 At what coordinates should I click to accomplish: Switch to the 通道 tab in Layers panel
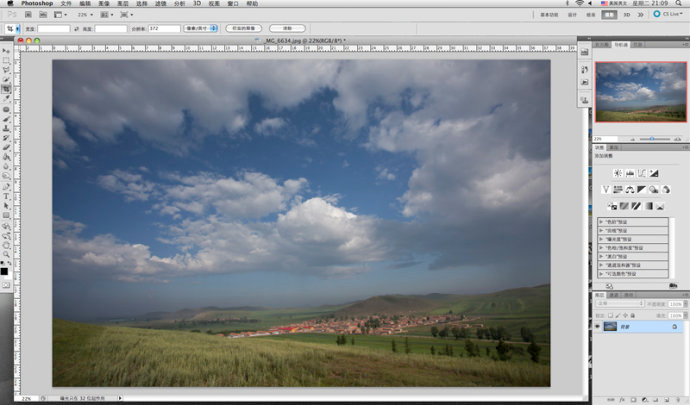[614, 295]
